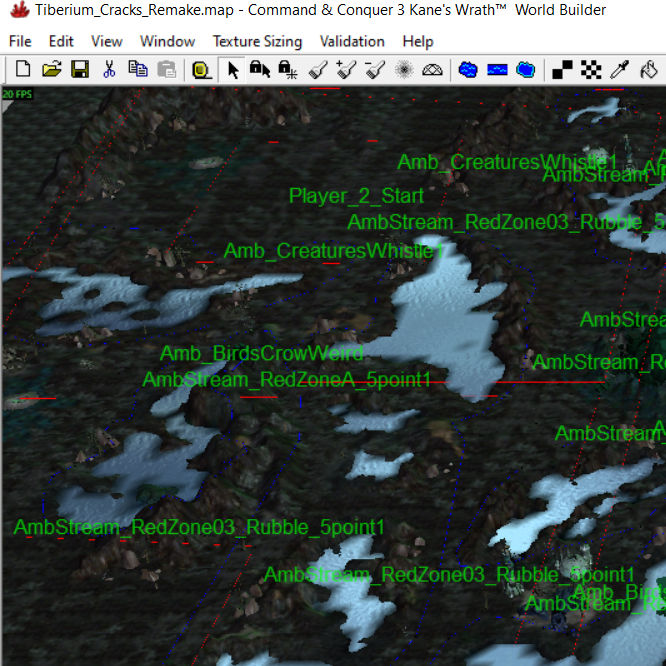This screenshot has width=666, height=666.
Task: Select the Single Tile black squares tool
Action: tap(562, 69)
